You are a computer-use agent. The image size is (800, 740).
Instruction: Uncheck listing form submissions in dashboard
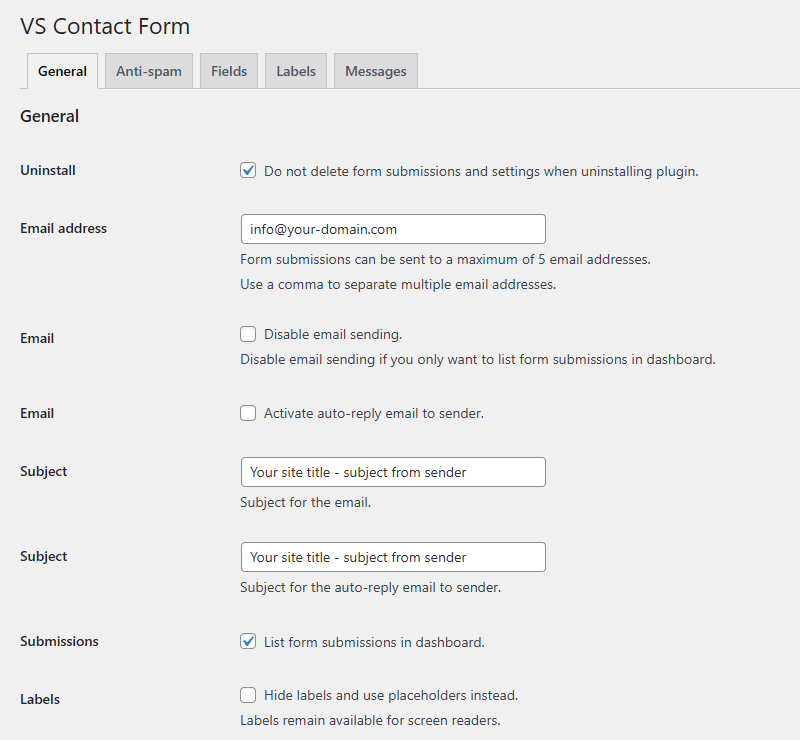248,641
